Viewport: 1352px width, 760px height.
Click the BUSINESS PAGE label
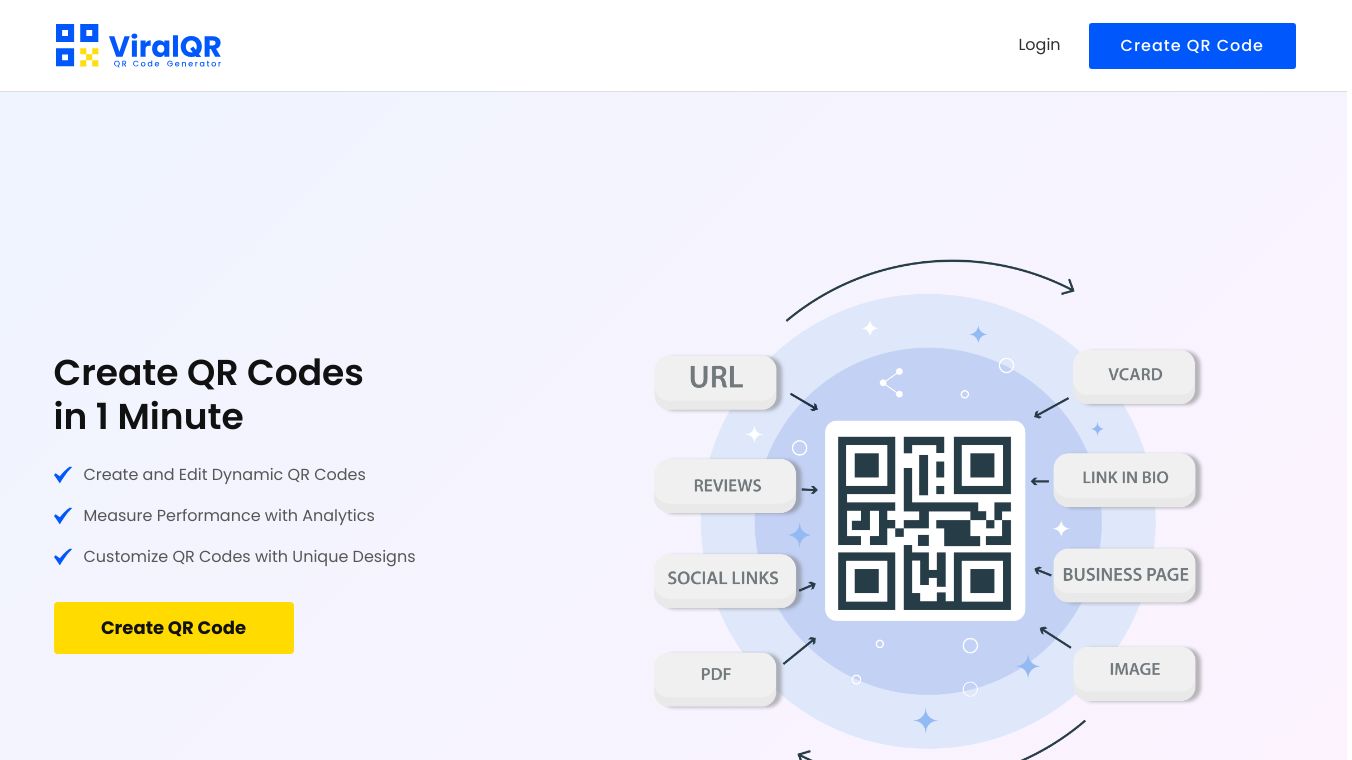(1126, 575)
